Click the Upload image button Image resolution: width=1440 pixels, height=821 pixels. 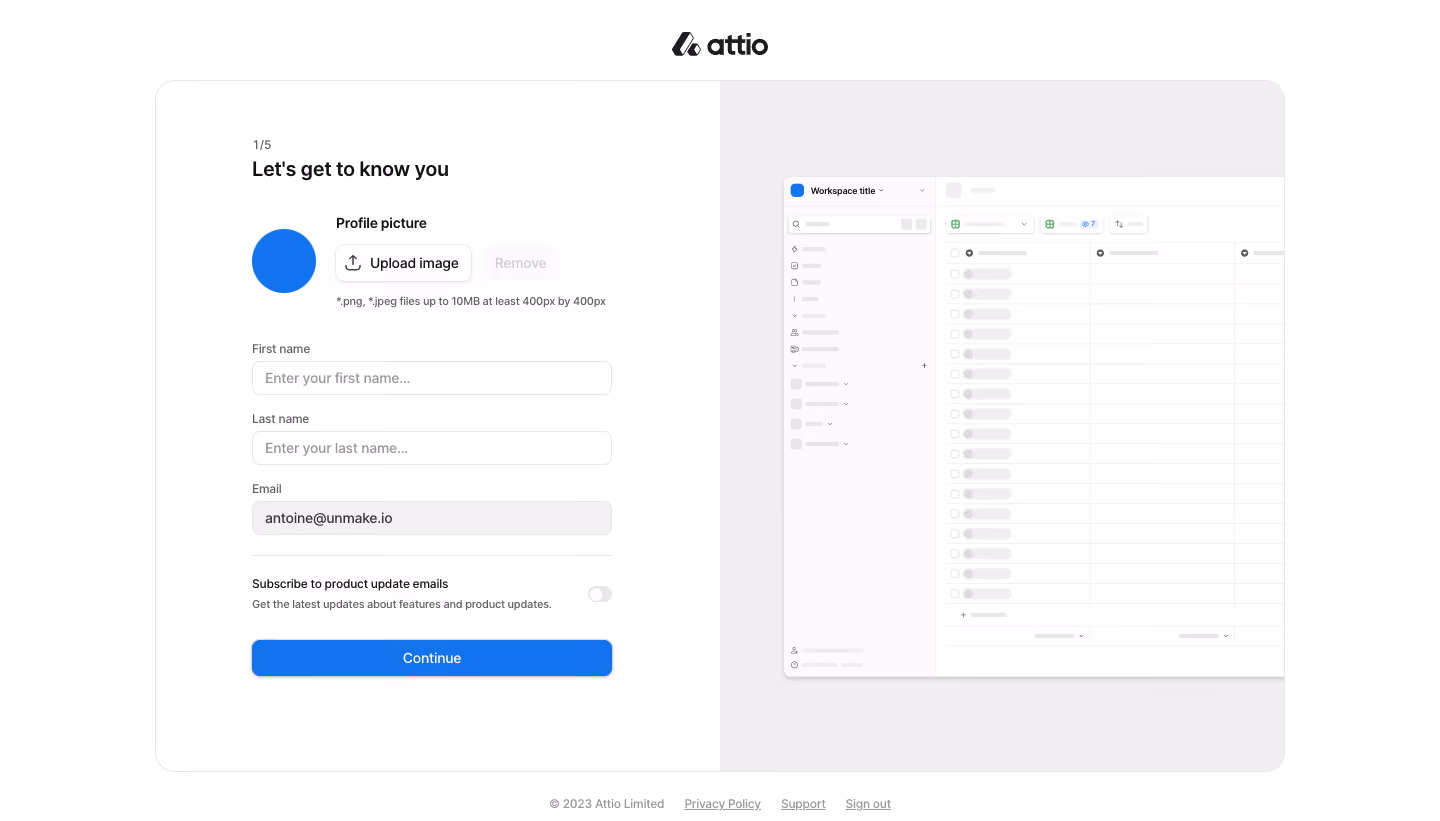403,263
